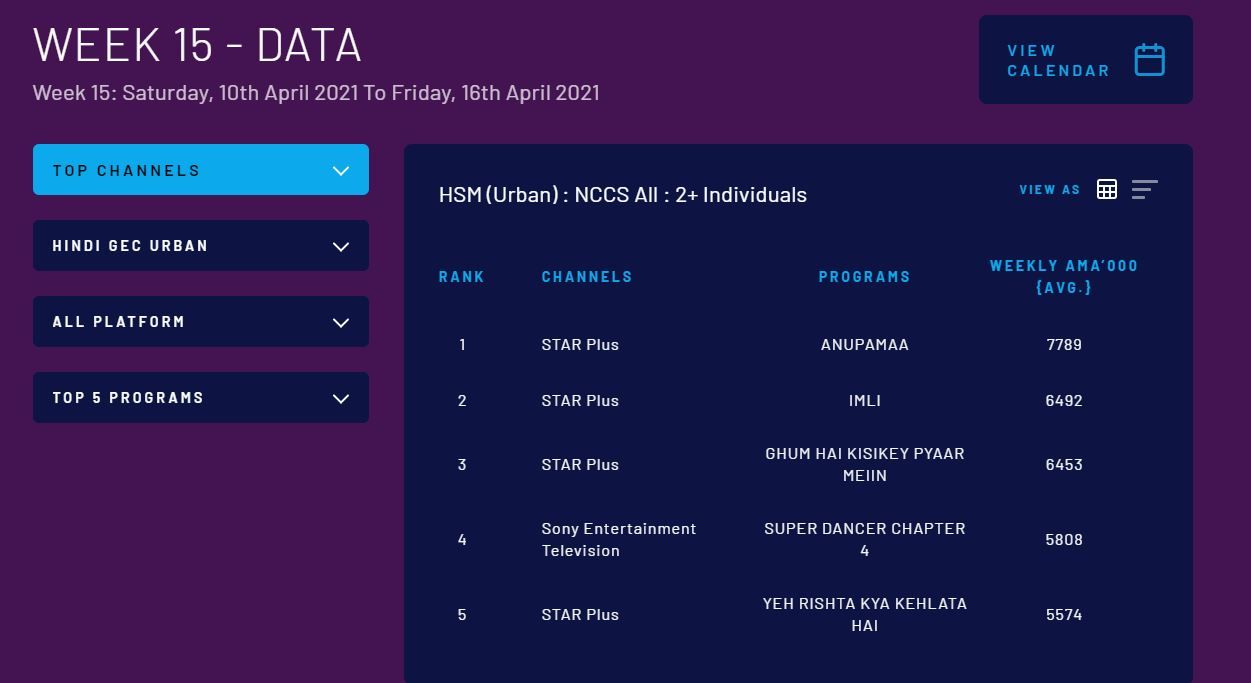Select Yeh Rishta Kya Kehlata Hai program
Image resolution: width=1251 pixels, height=683 pixels.
865,615
